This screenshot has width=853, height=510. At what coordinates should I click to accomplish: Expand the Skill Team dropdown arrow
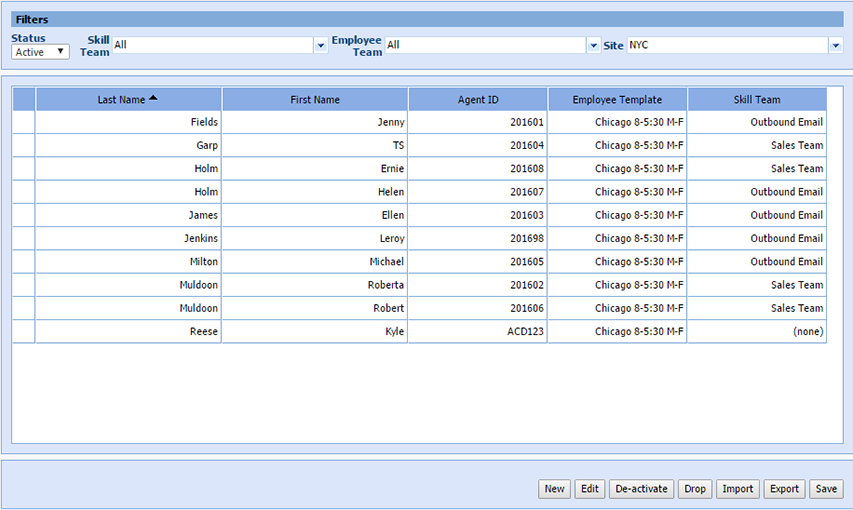point(321,46)
